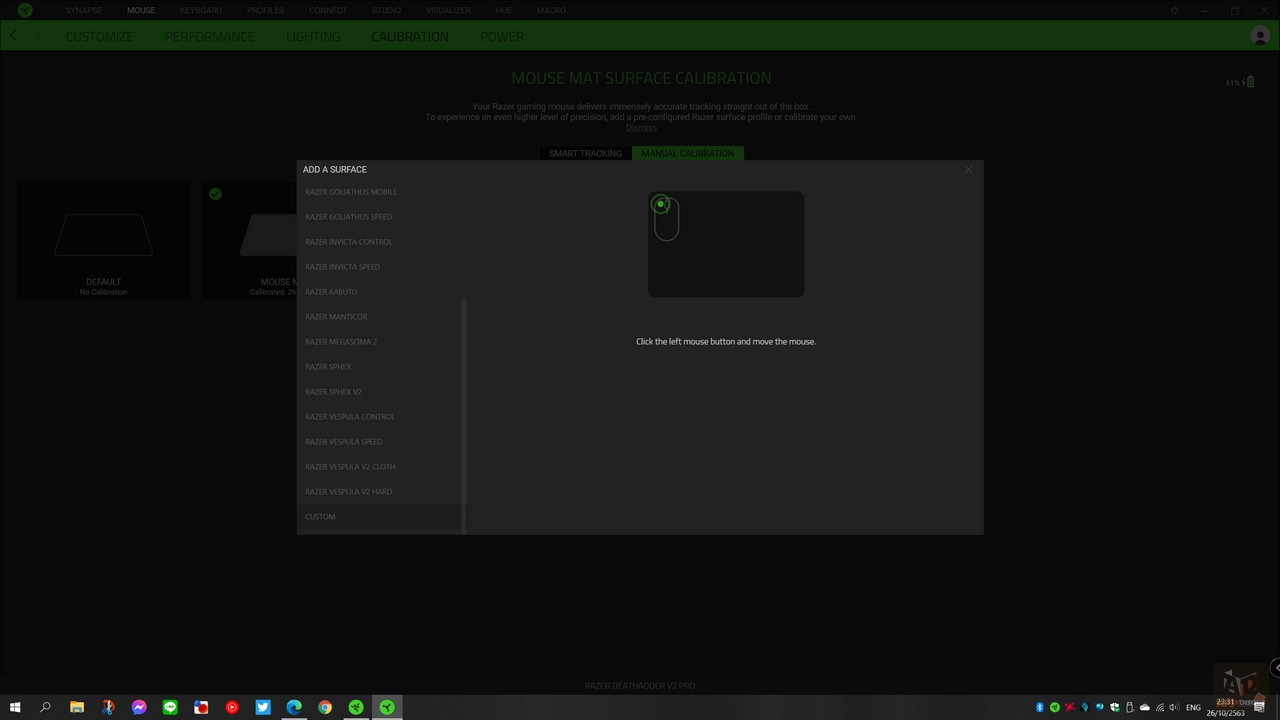Go to the CONNECT top tab
This screenshot has height=720, width=1280.
tap(328, 10)
